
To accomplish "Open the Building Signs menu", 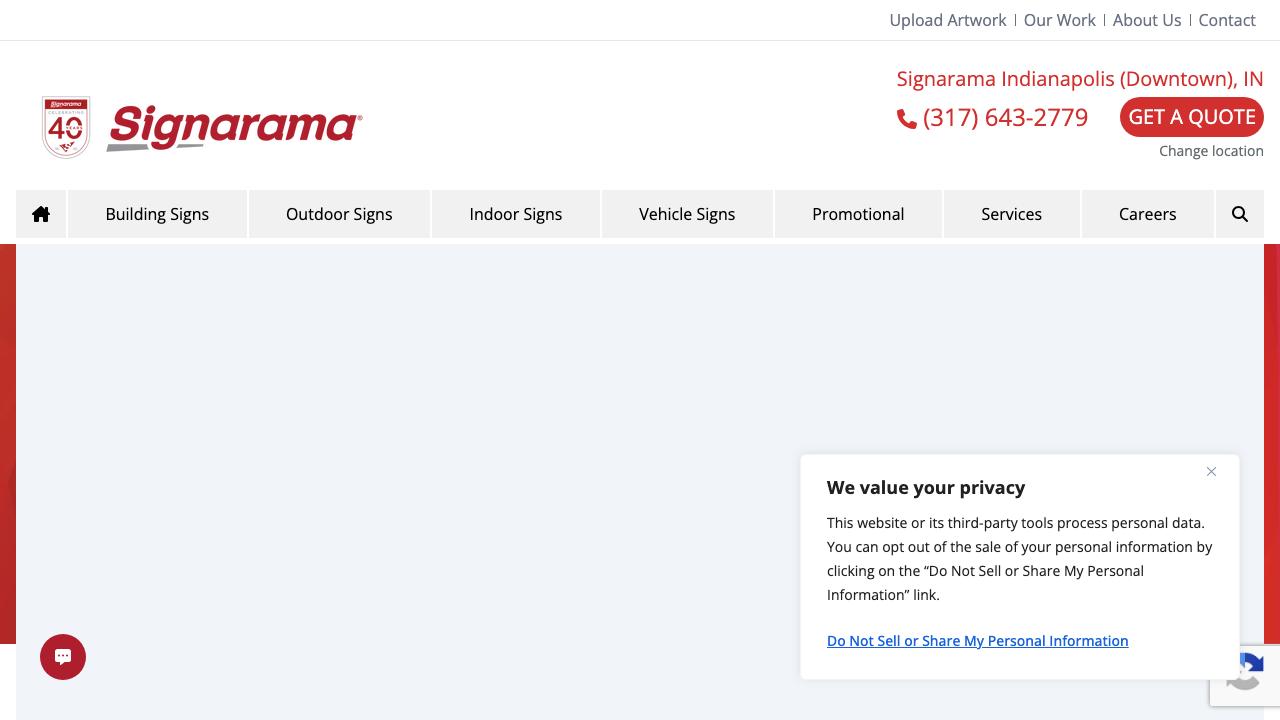I will pyautogui.click(x=157, y=214).
